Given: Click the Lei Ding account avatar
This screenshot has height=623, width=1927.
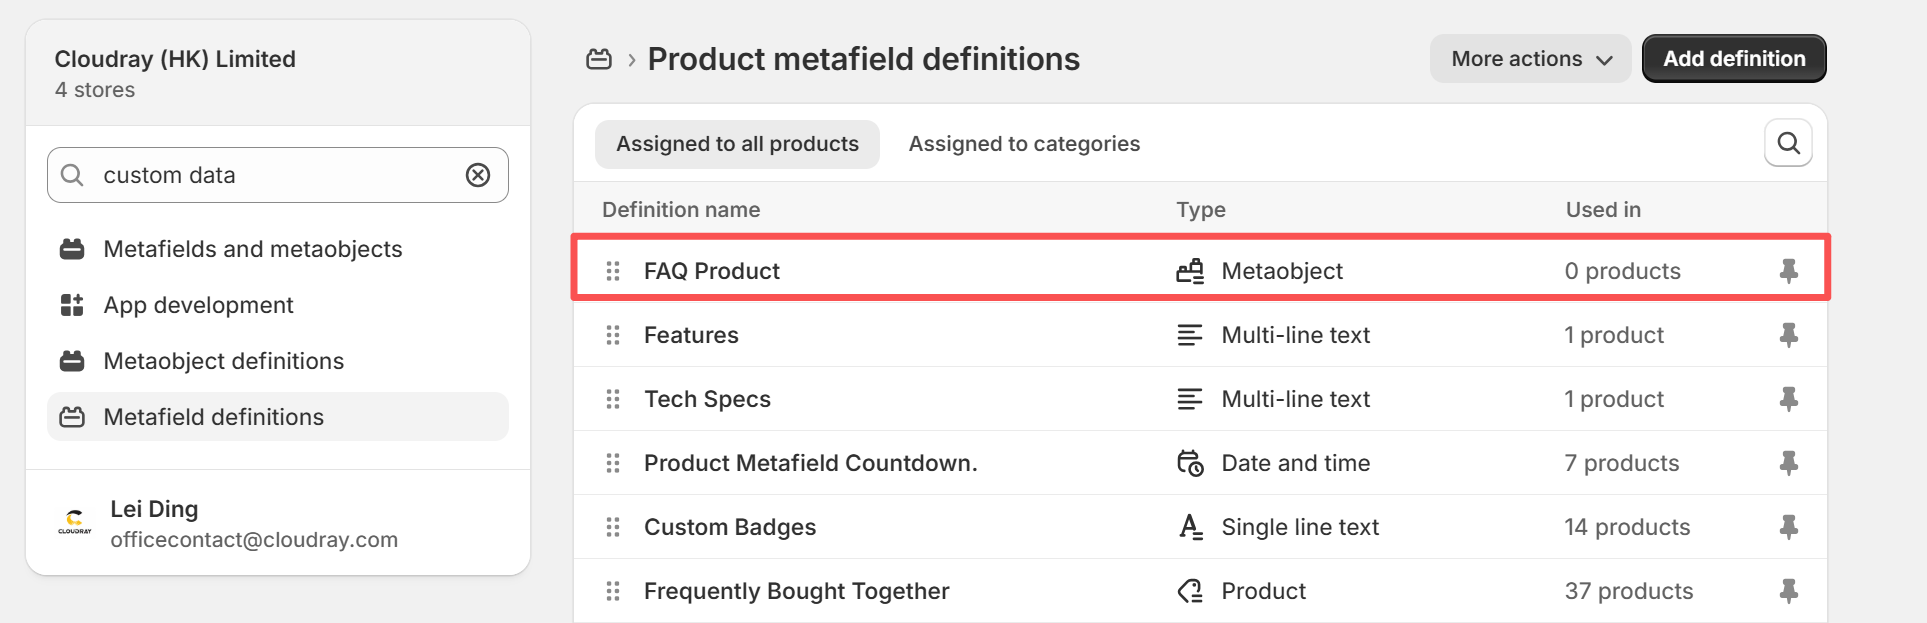Looking at the screenshot, I should [75, 523].
